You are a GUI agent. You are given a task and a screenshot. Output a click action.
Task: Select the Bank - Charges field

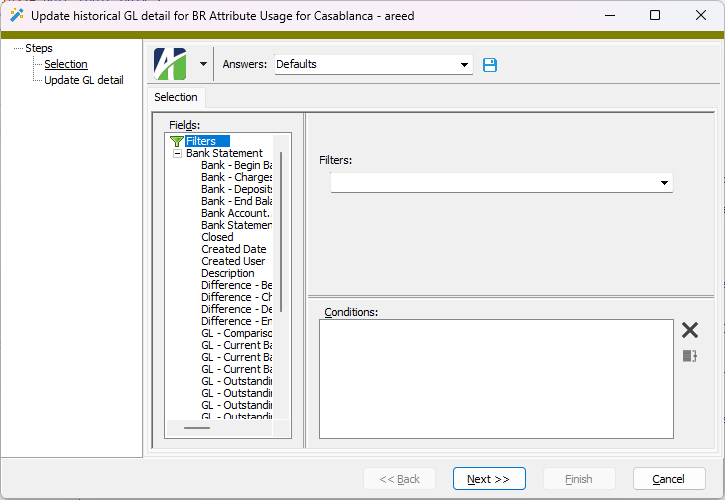point(236,177)
